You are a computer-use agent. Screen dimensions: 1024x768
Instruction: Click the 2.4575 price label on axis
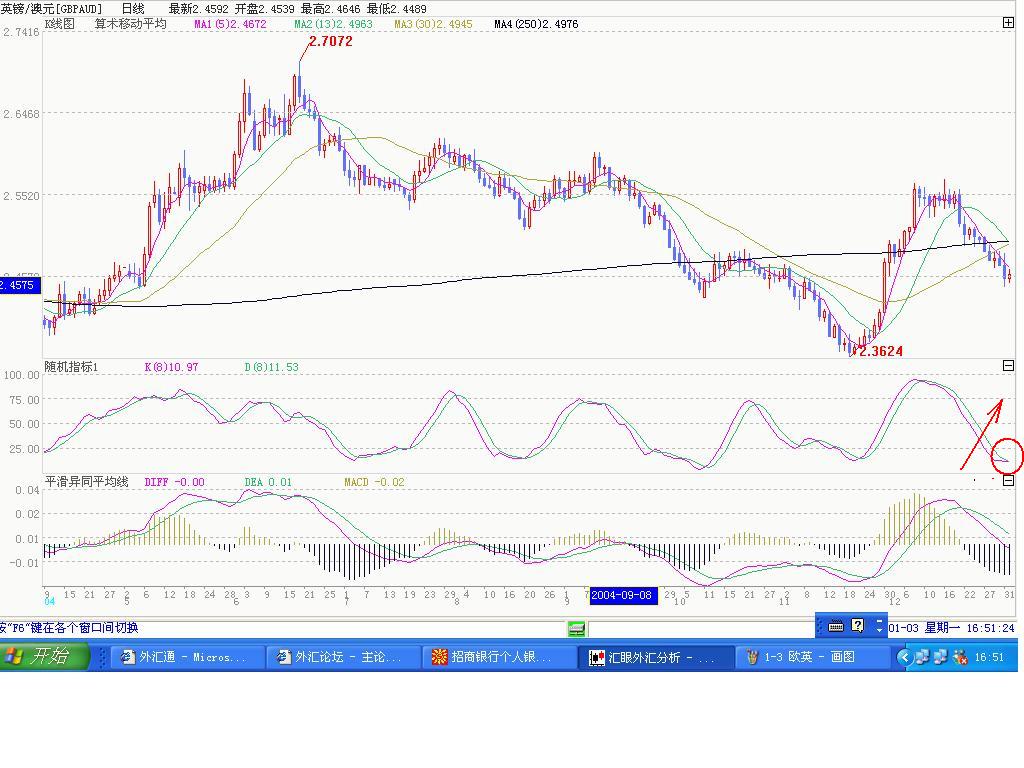tap(20, 285)
